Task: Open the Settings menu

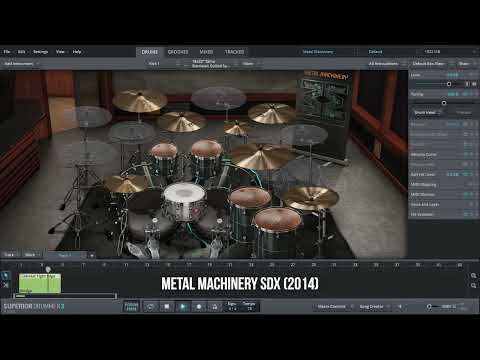Action: click(41, 52)
